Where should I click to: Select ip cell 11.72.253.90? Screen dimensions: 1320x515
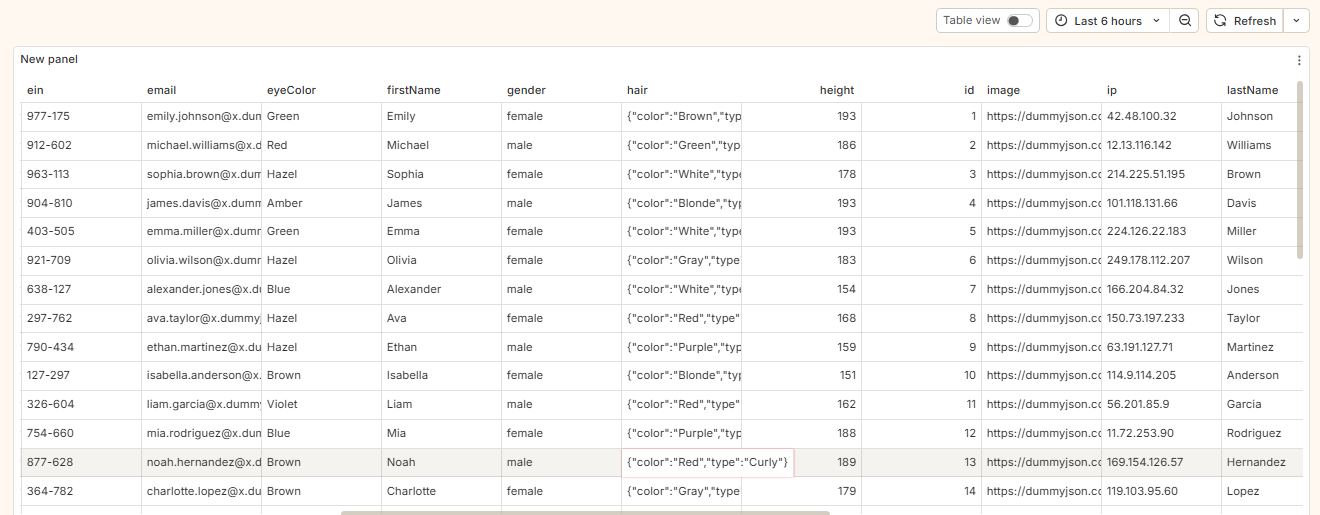pyautogui.click(x=1161, y=434)
